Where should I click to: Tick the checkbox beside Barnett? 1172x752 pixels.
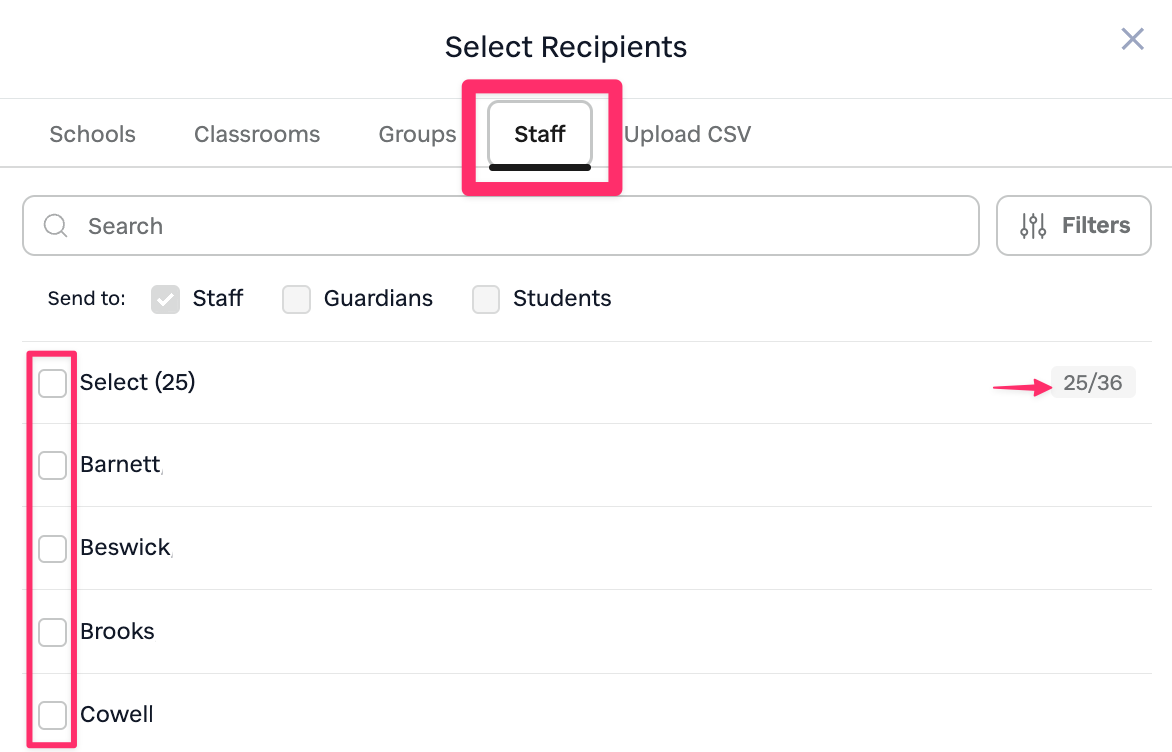(53, 465)
